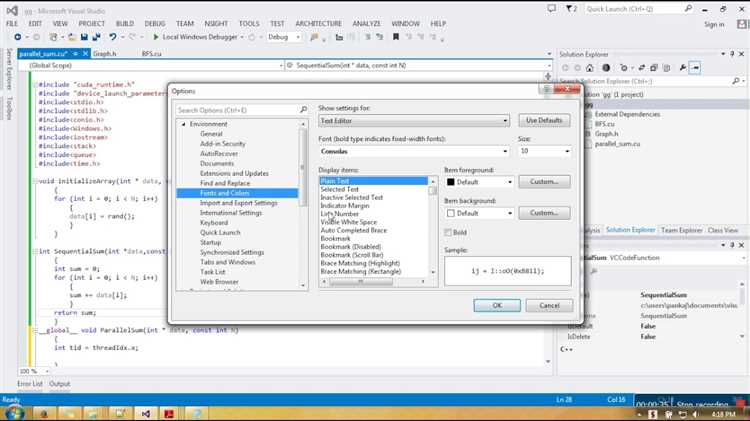The height and width of the screenshot is (421, 750).
Task: Click Collapse All icon in Solution Explorer
Action: click(654, 68)
